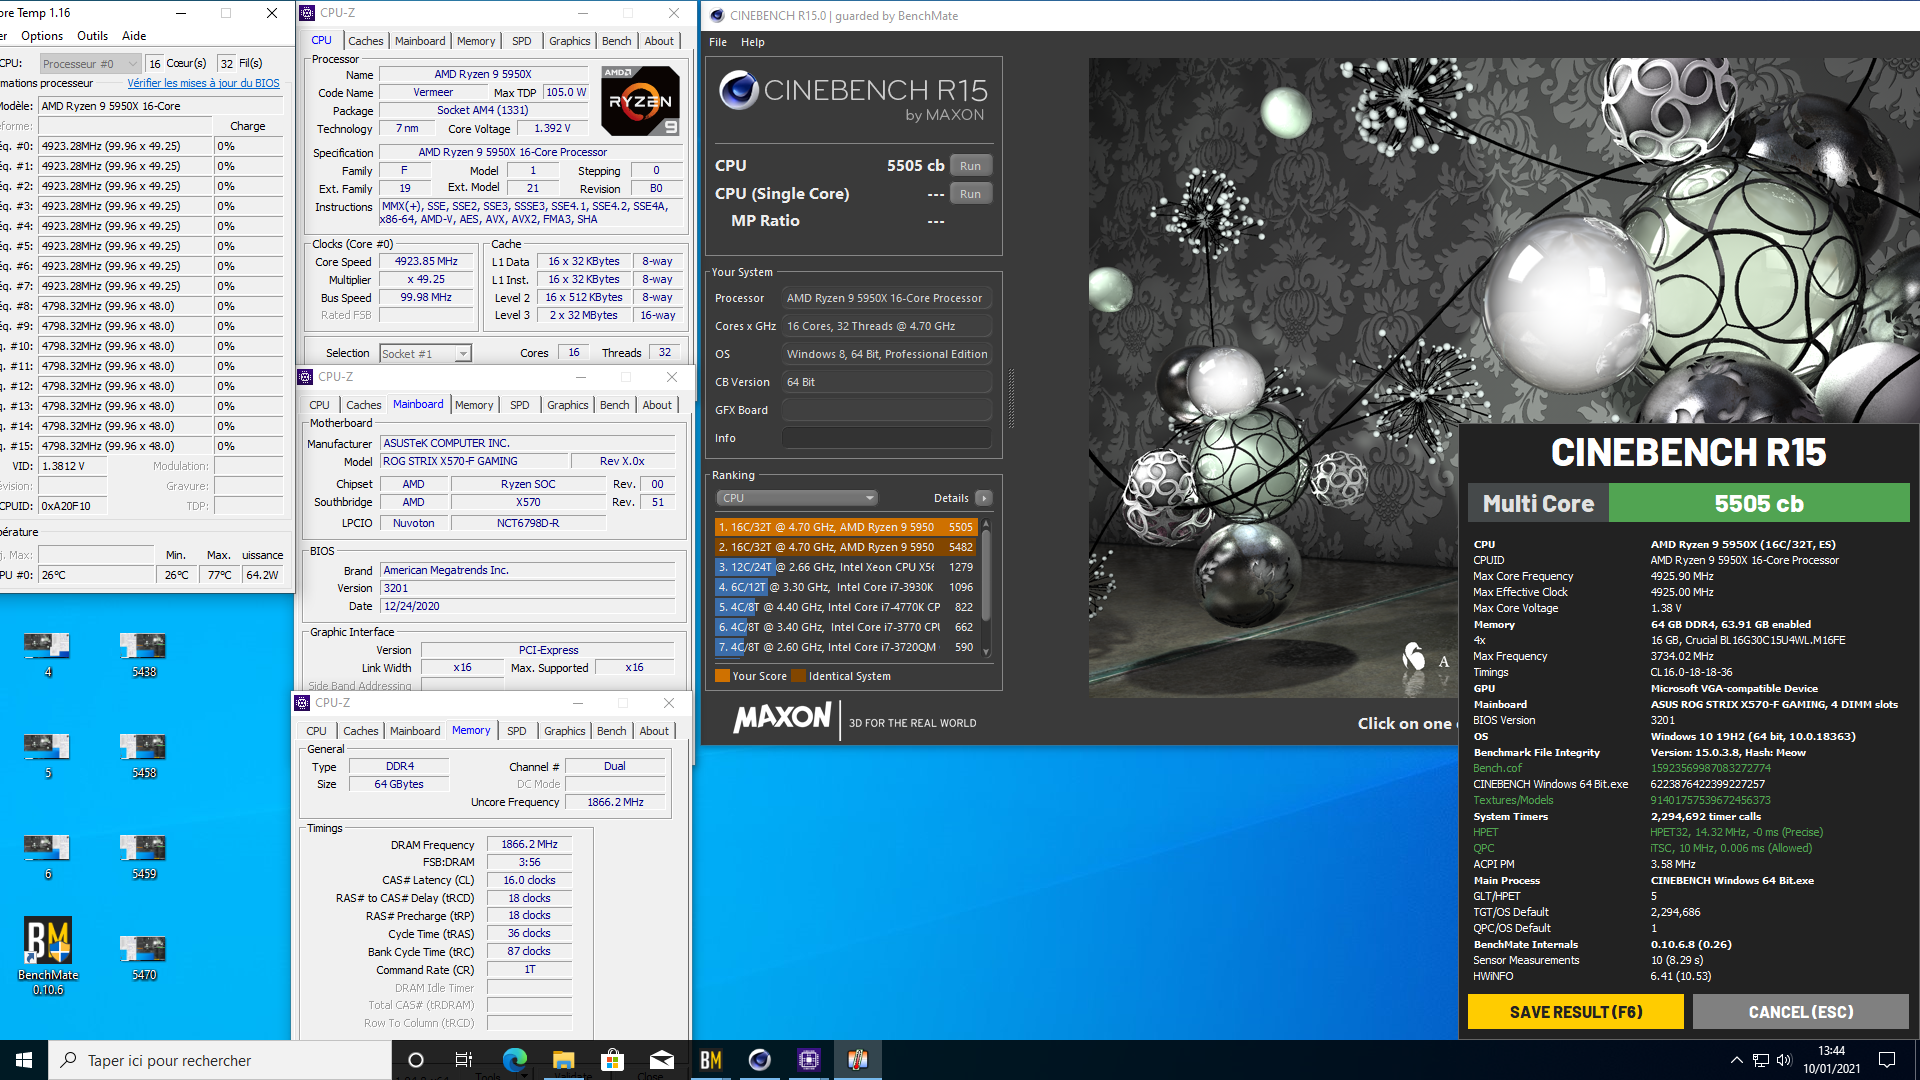Click the BIOS update check link

point(204,83)
